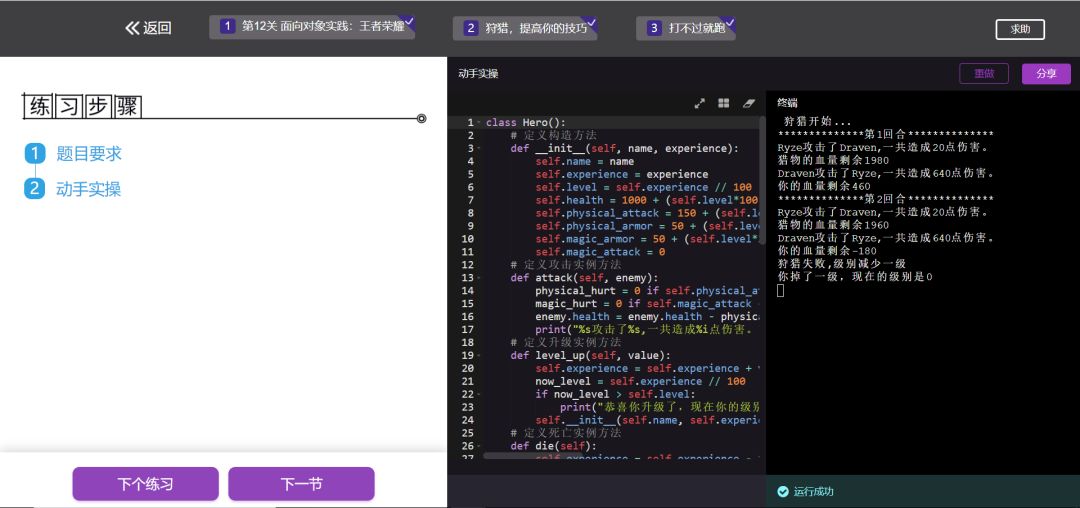Click the 运行成功 checkmark status icon
1080x508 pixels.
click(x=782, y=491)
